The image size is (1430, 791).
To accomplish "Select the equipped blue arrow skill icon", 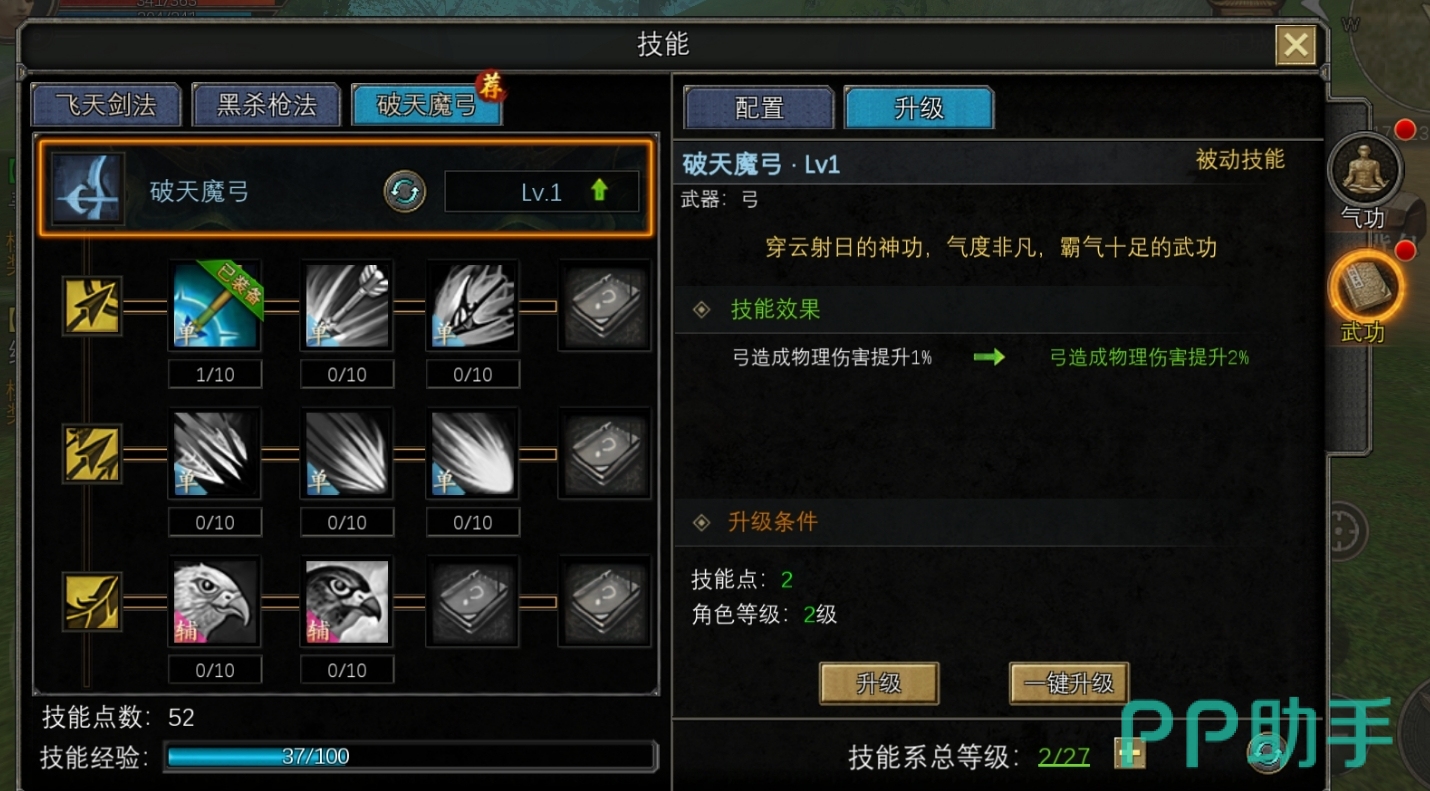I will point(215,305).
